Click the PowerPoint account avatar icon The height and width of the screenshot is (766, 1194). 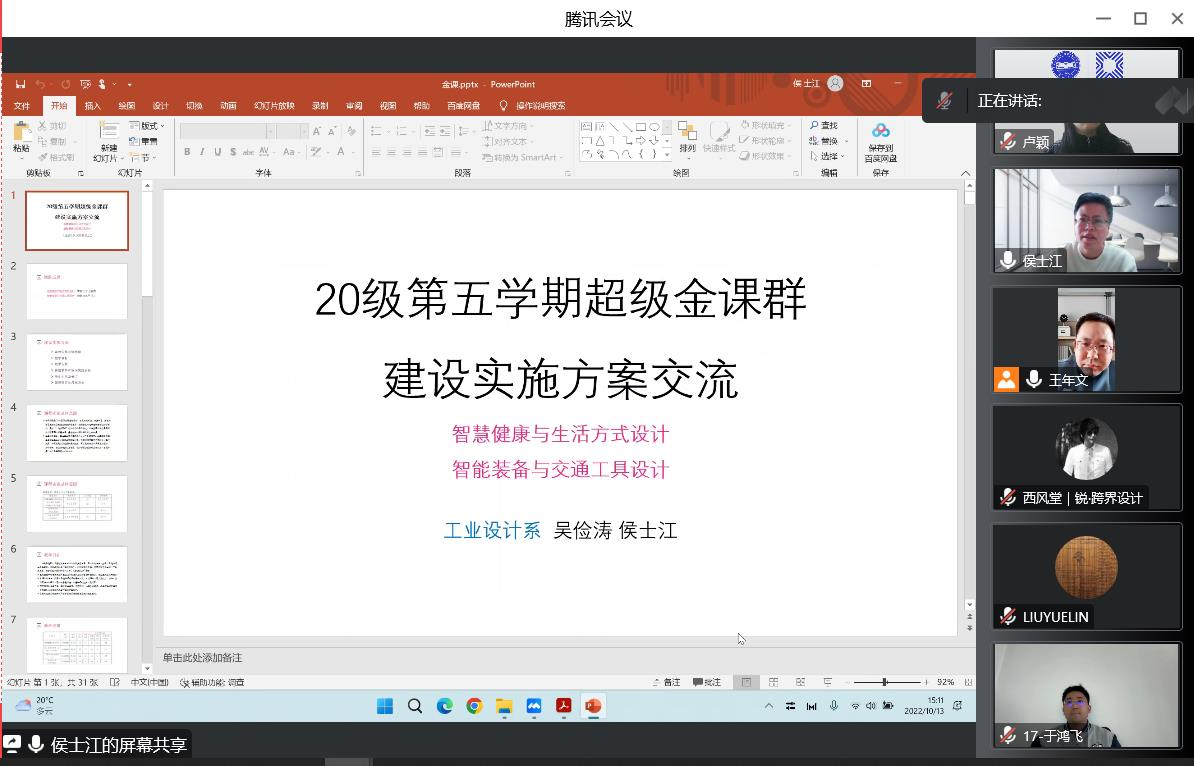point(835,84)
